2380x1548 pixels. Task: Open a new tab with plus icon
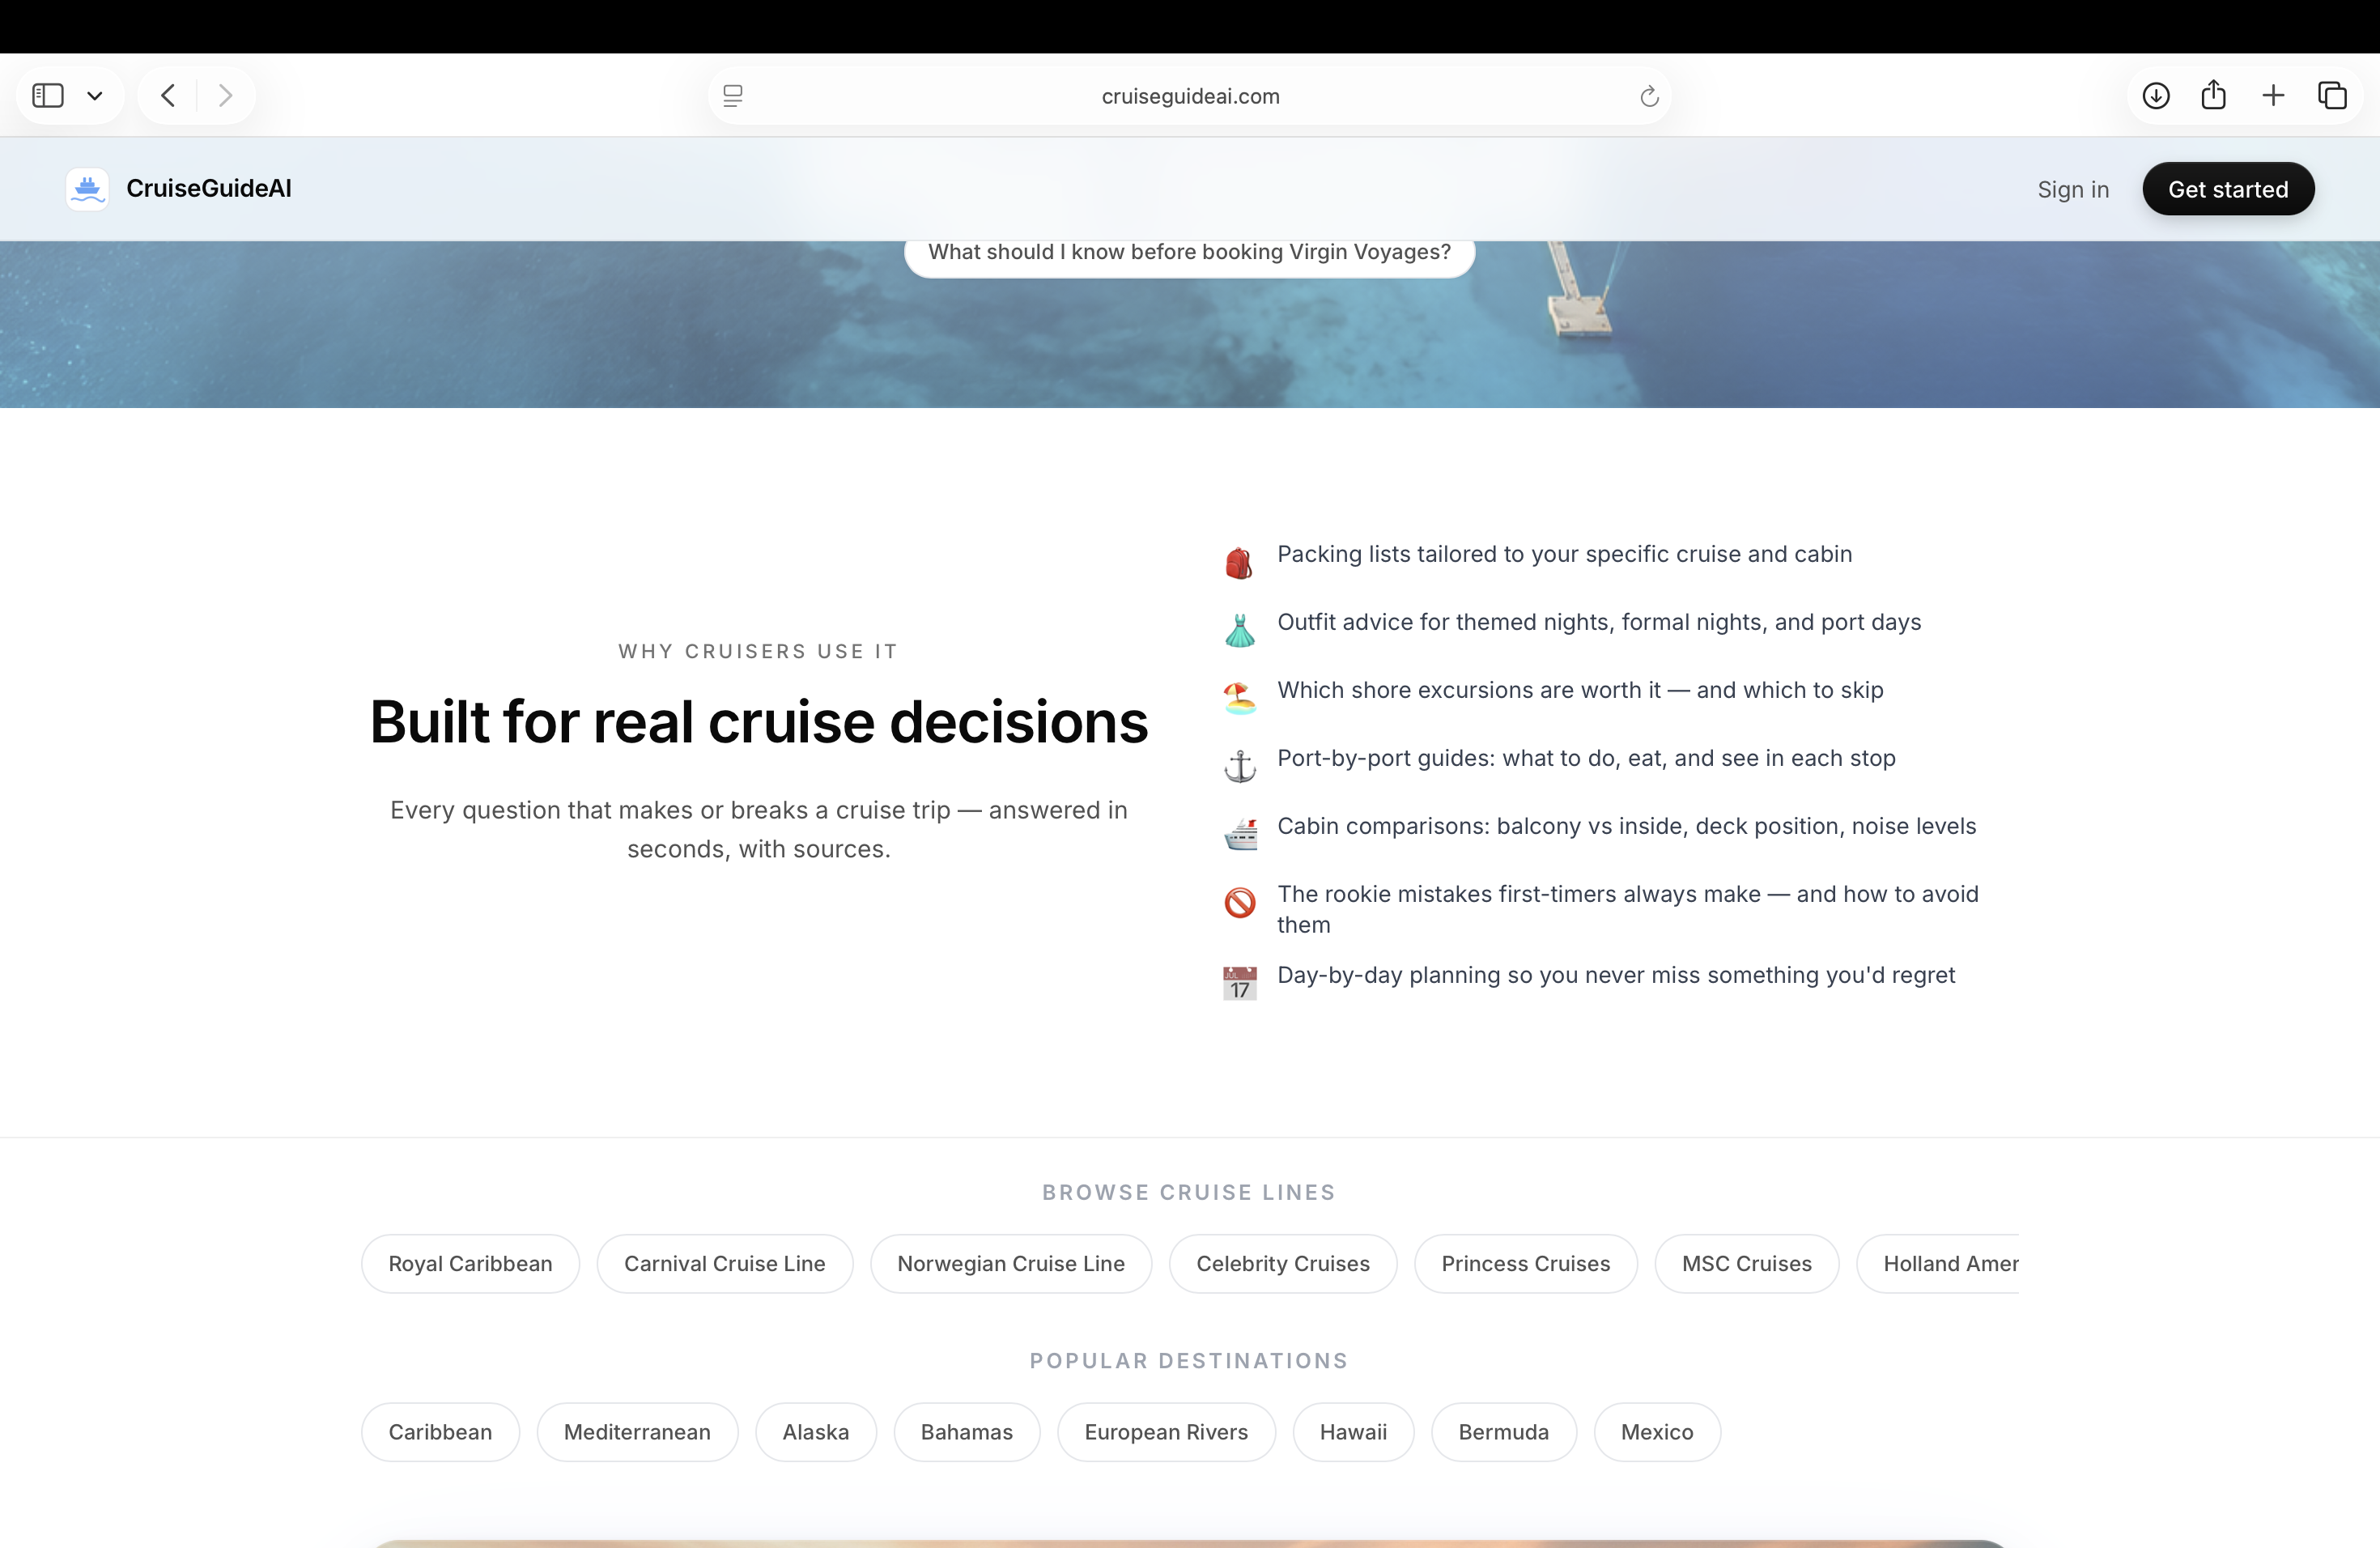pos(2273,96)
